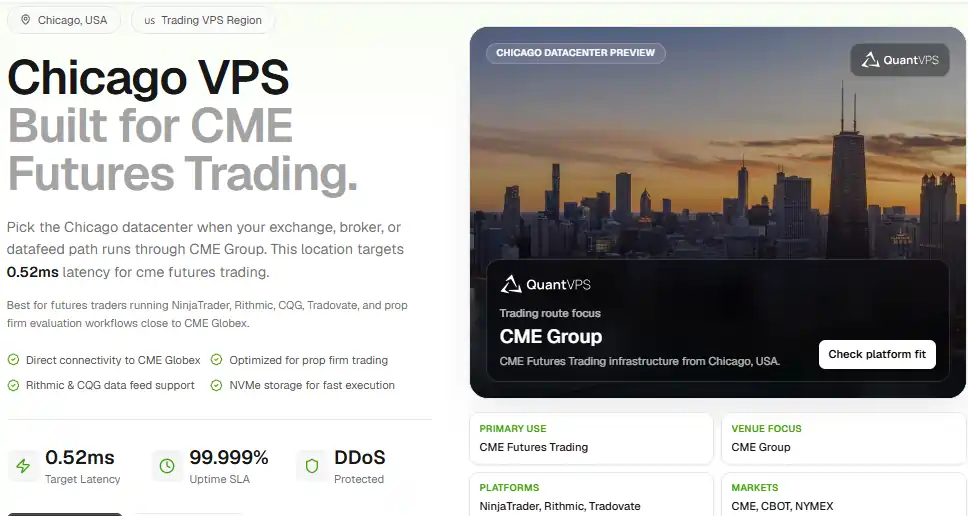Click the Direct connectivity to CME Globex text
The width and height of the screenshot is (968, 516).
113,360
